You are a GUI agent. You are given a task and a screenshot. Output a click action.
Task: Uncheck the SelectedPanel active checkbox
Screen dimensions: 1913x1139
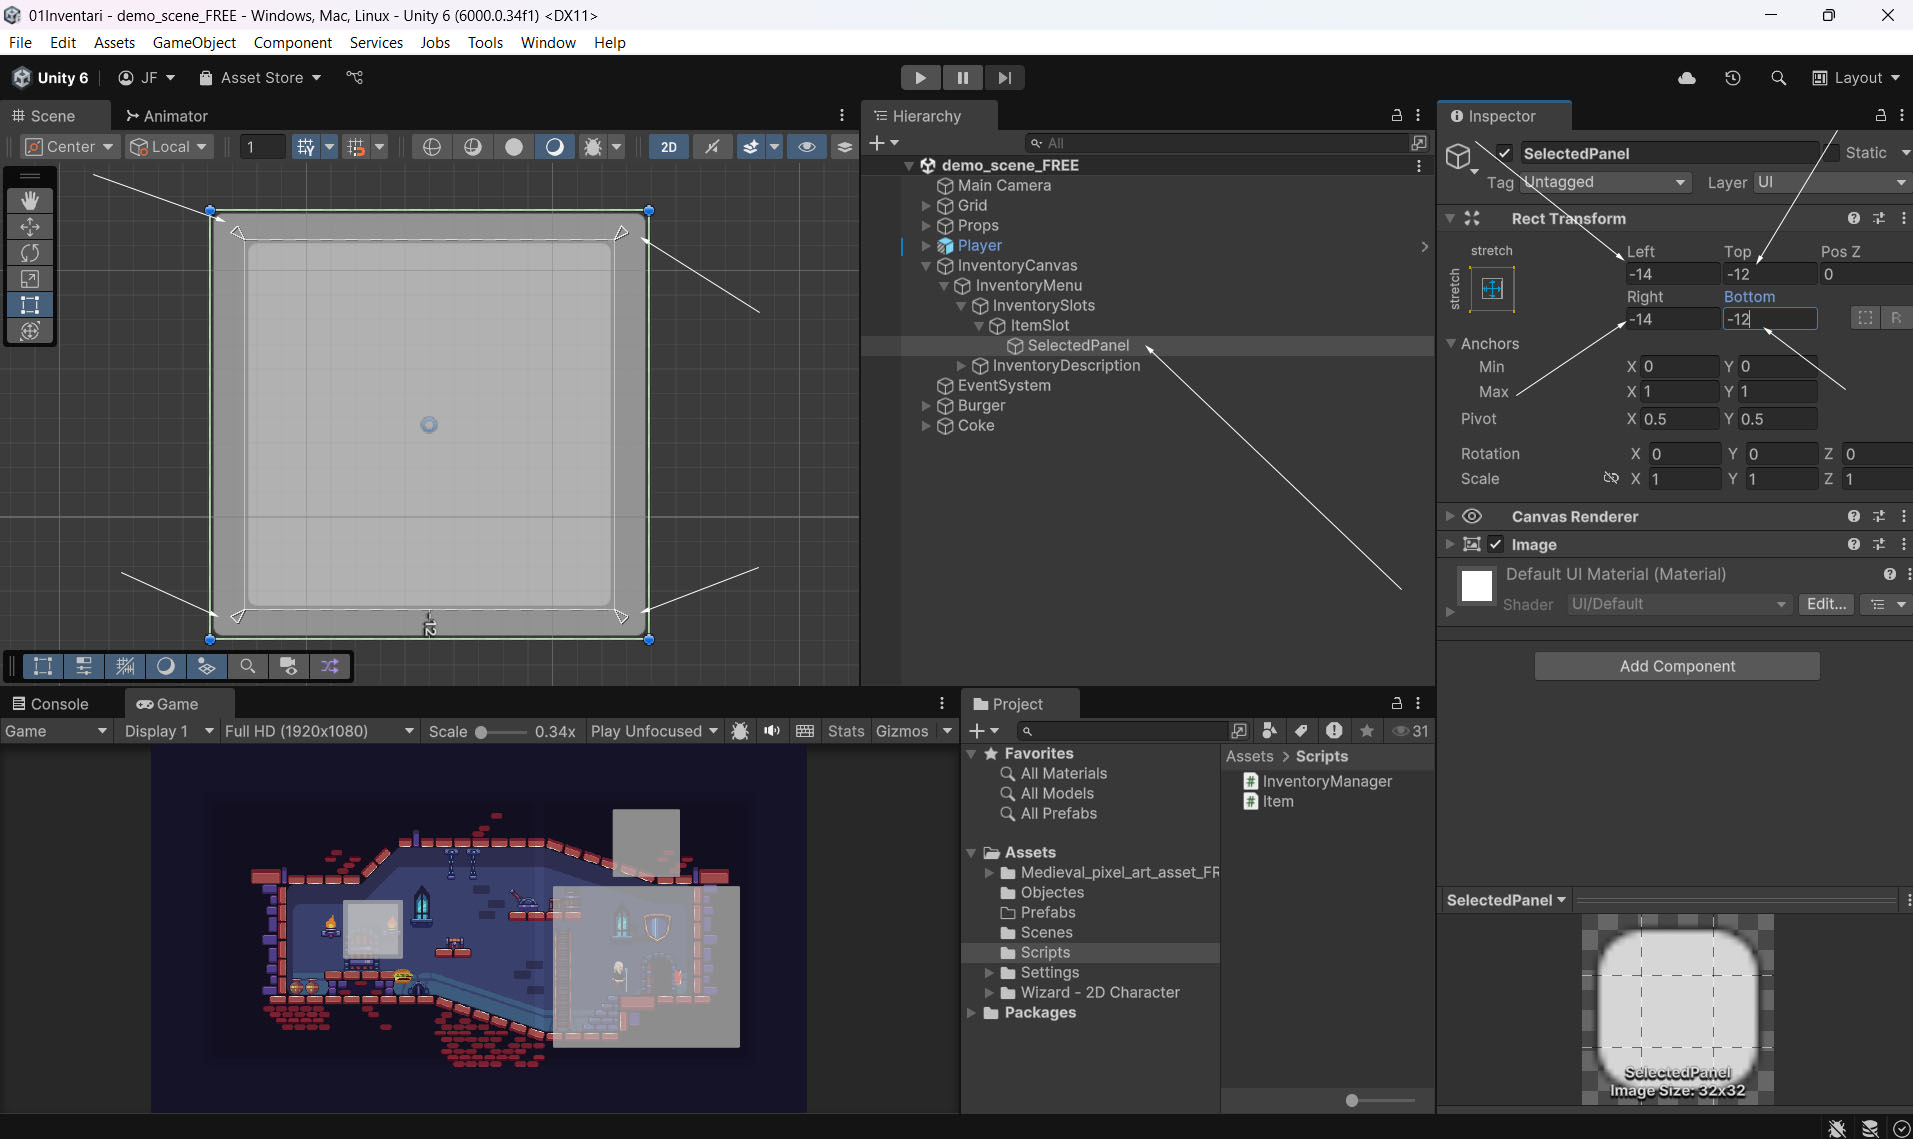click(1504, 153)
